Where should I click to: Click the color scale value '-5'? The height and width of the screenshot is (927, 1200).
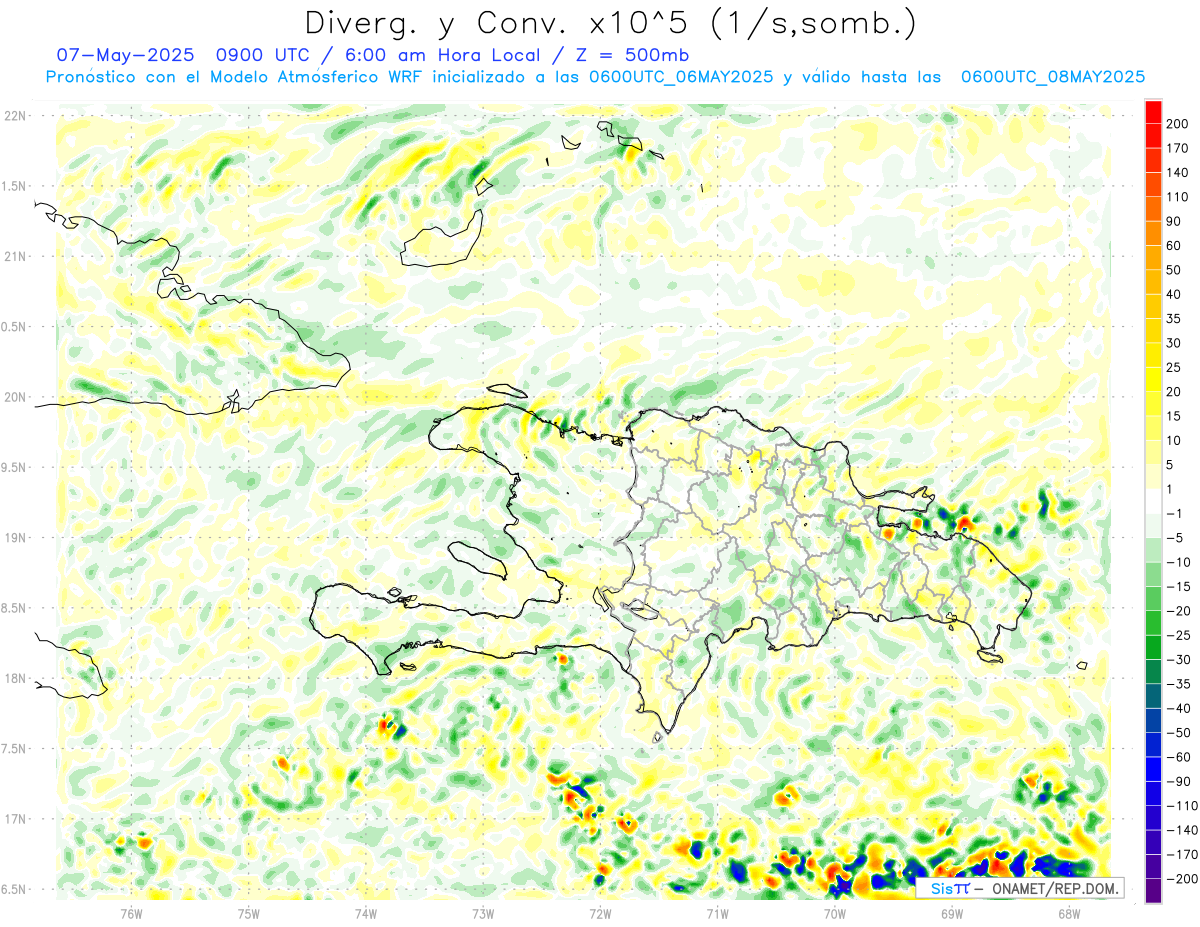[1177, 537]
